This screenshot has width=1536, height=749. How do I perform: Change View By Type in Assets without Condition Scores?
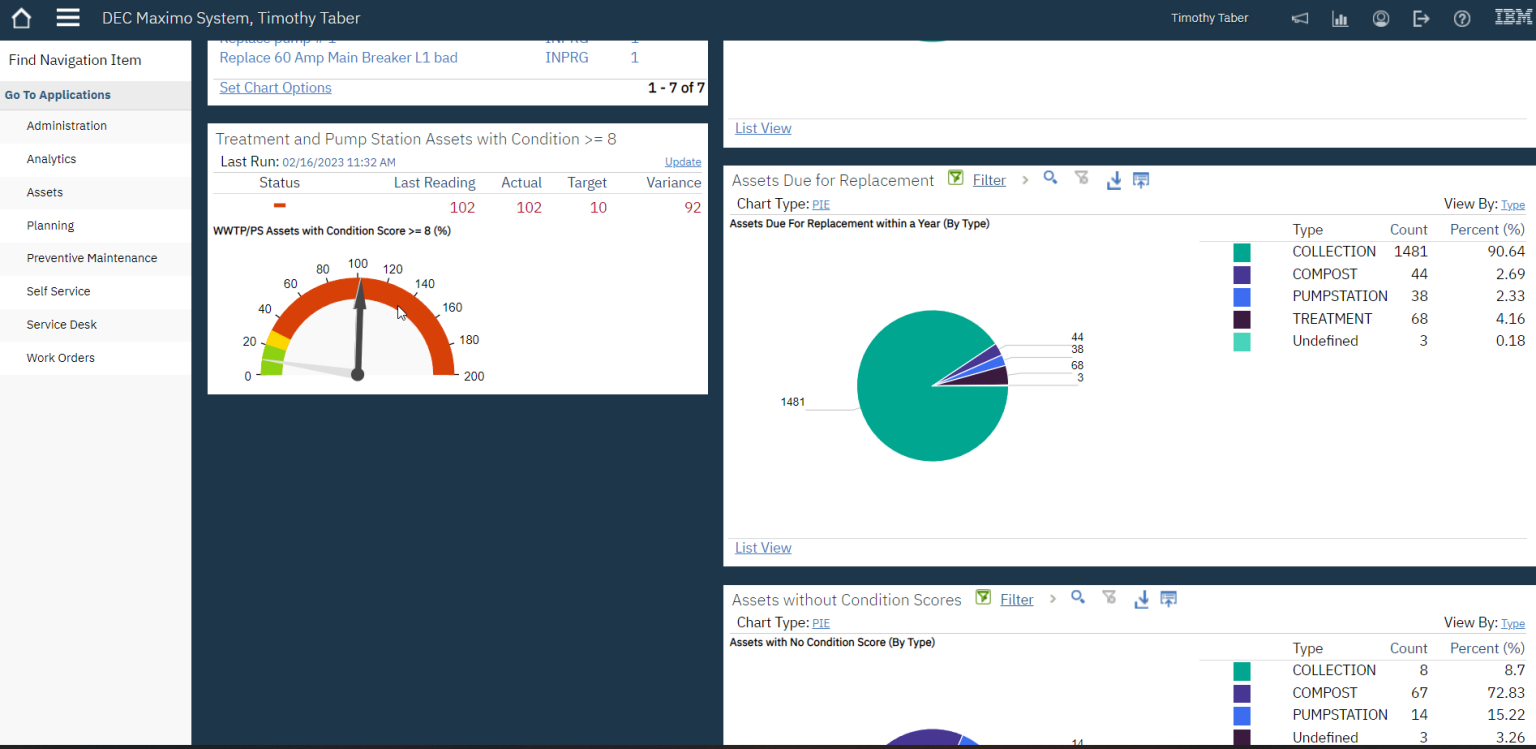(x=1513, y=624)
